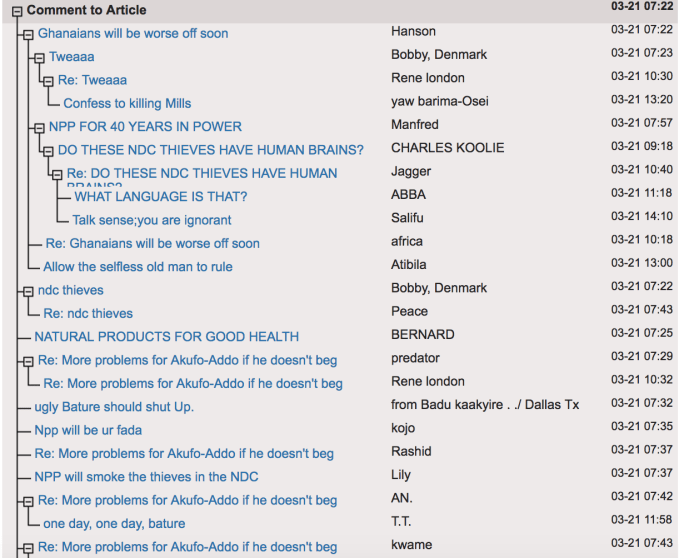
Task: Open the Allow the selfless old man to rule comment
Action: coord(137,267)
